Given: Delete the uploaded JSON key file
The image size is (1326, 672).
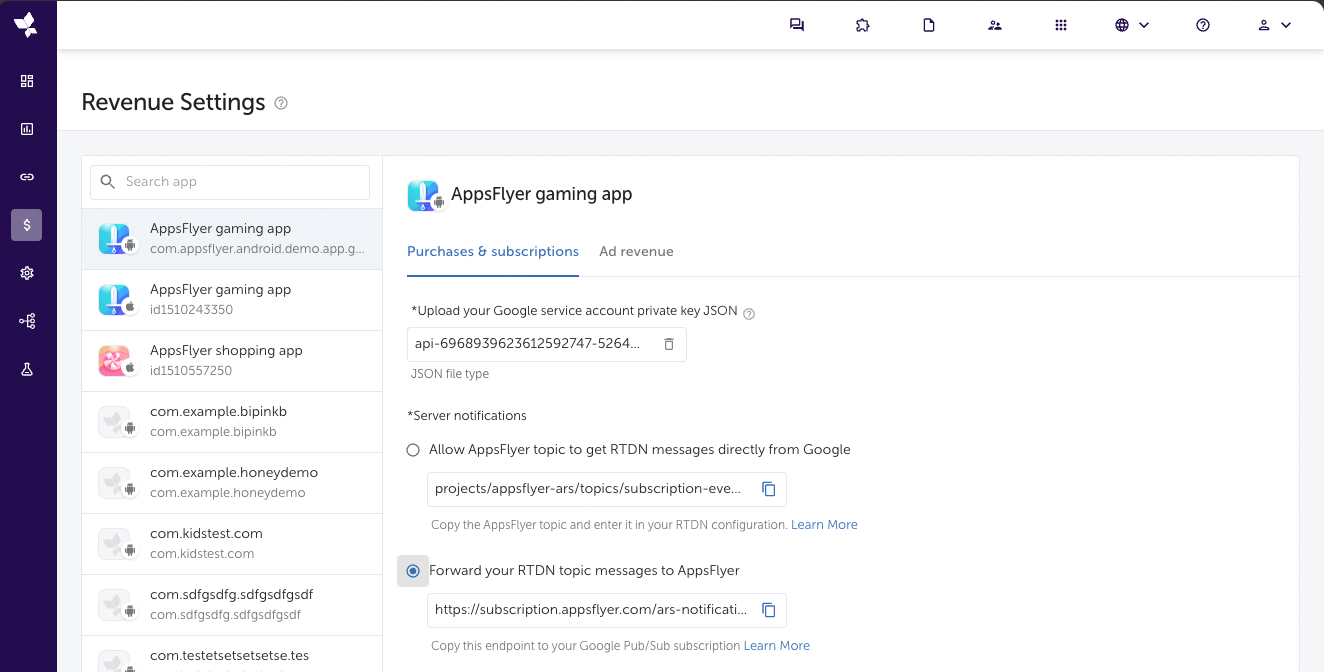Looking at the screenshot, I should click(669, 344).
